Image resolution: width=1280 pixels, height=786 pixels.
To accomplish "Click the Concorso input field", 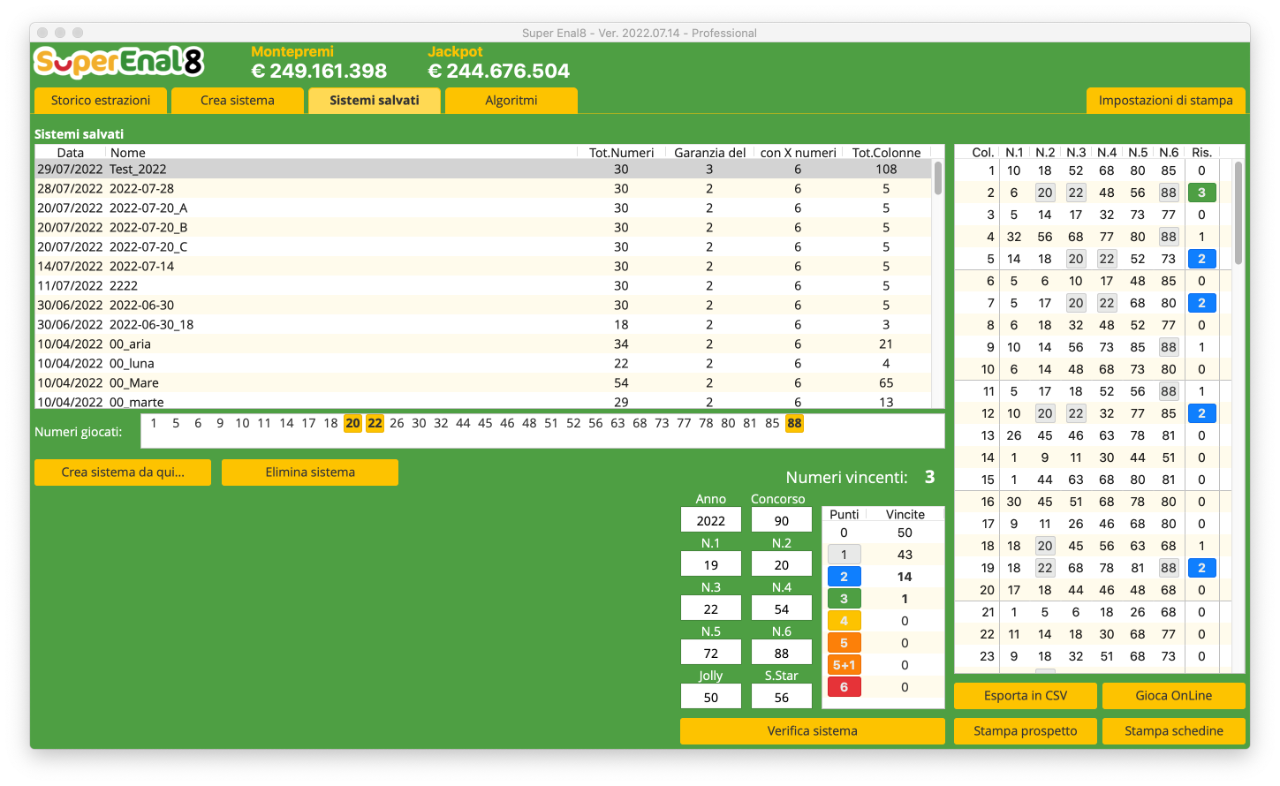I will point(781,520).
